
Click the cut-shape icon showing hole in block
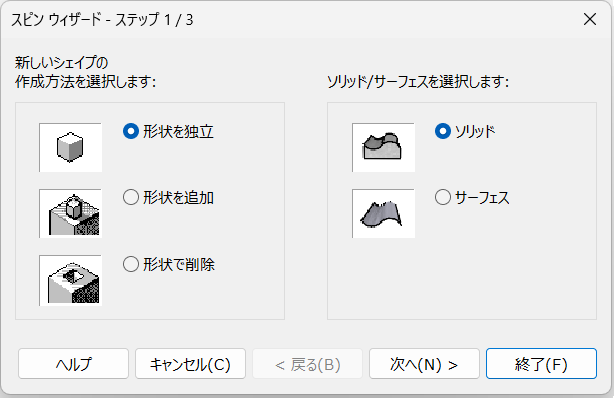[x=70, y=280]
